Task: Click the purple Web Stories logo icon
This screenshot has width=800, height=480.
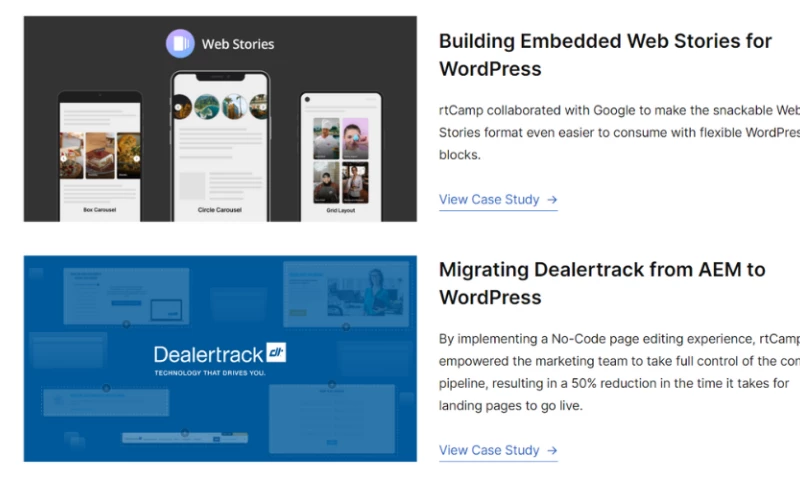Action: tap(180, 43)
